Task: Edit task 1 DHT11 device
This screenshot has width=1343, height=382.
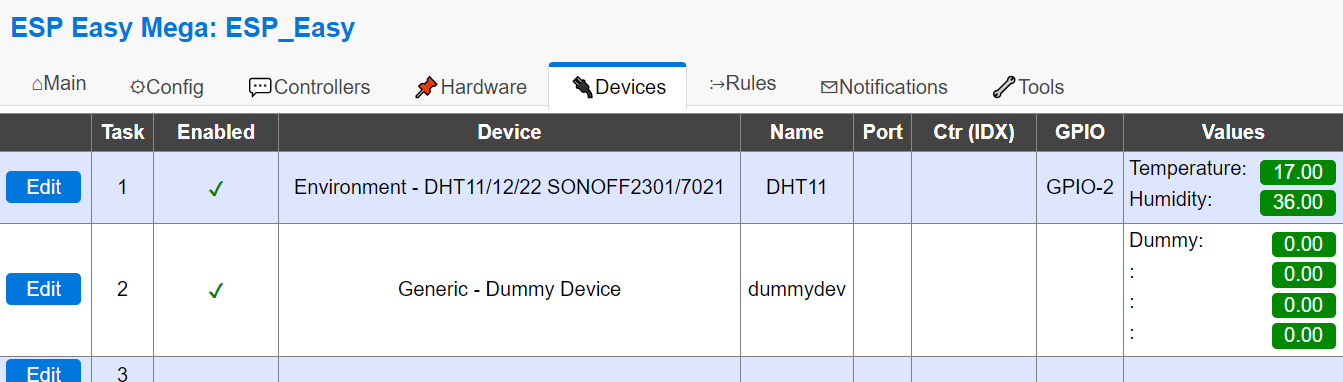Action: (44, 187)
